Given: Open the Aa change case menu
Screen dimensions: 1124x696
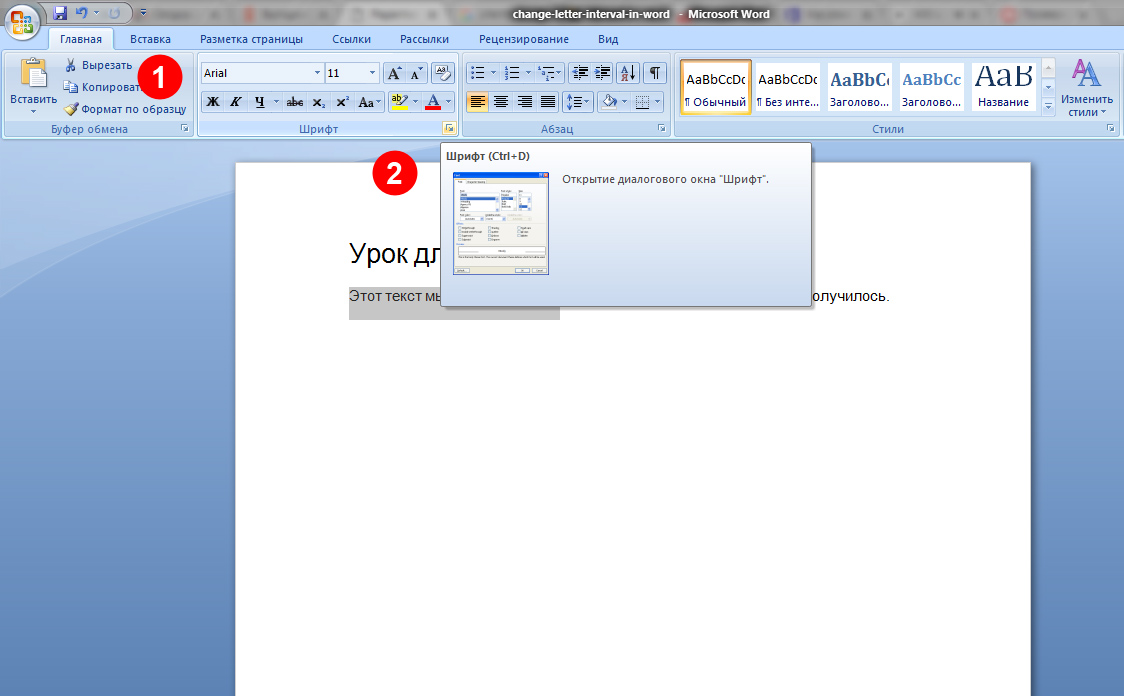Looking at the screenshot, I should [x=369, y=102].
